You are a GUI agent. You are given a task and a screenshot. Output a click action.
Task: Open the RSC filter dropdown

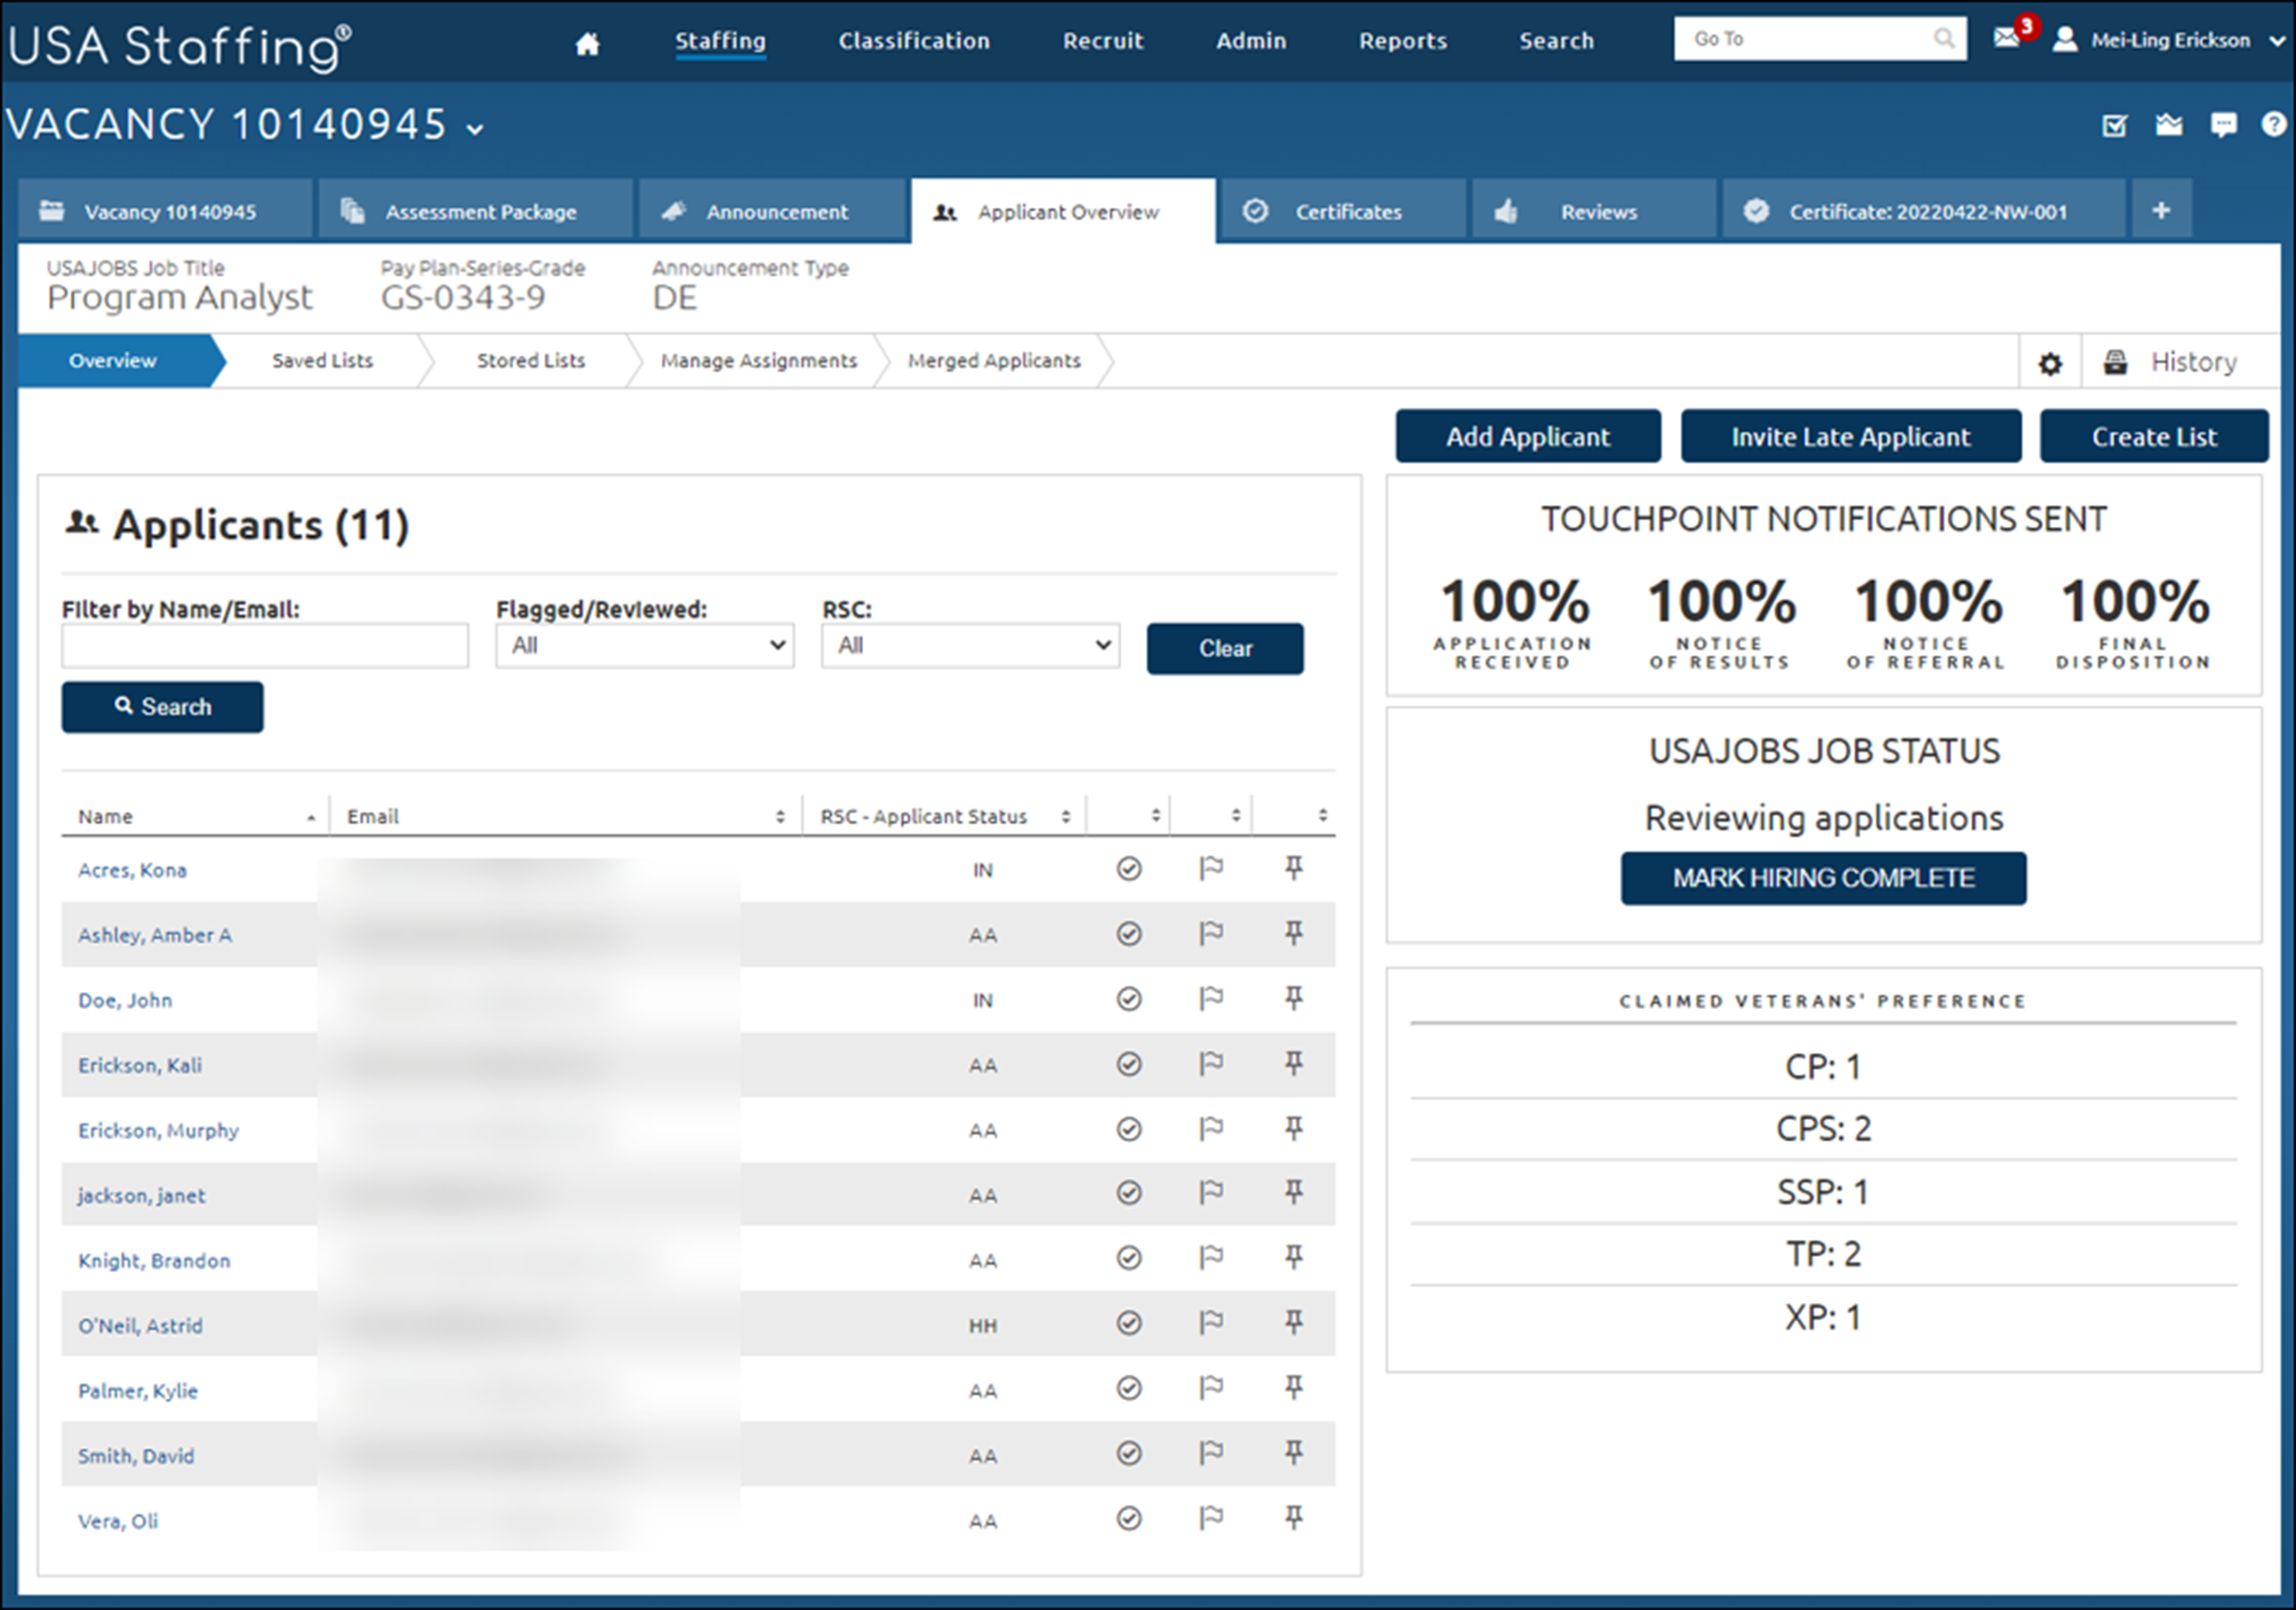point(970,646)
